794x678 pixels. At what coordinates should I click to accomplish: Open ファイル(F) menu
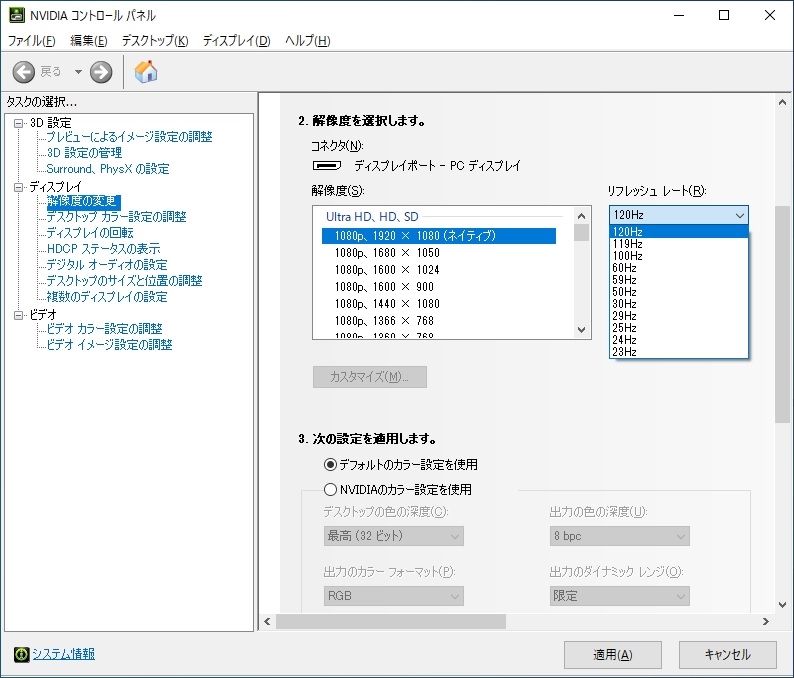[x=31, y=41]
